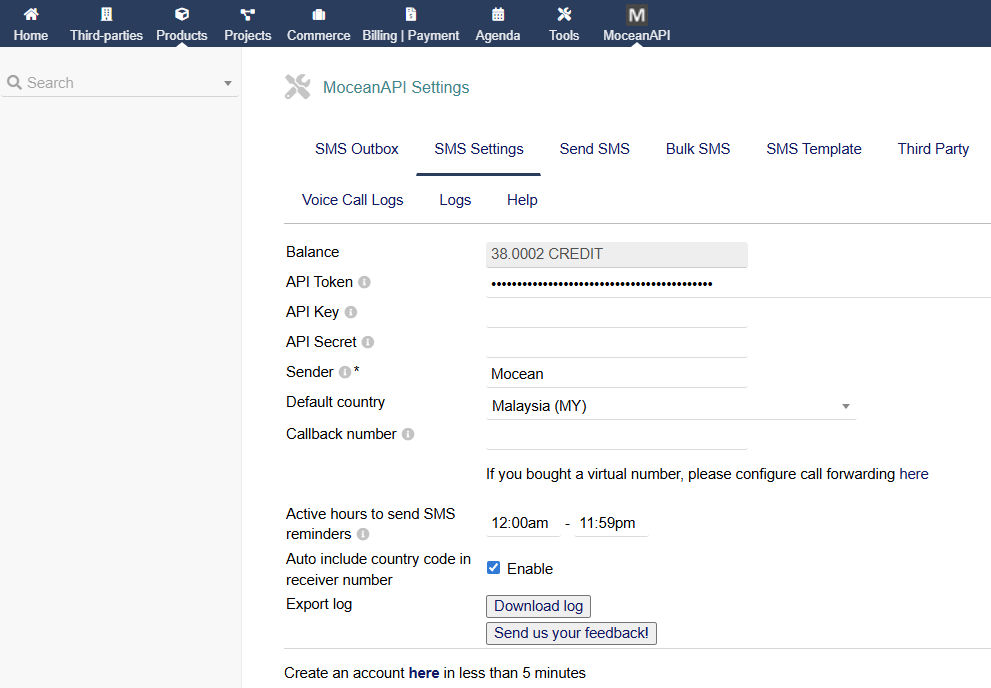This screenshot has width=991, height=688.
Task: Open Third-parties building icon
Action: [106, 15]
